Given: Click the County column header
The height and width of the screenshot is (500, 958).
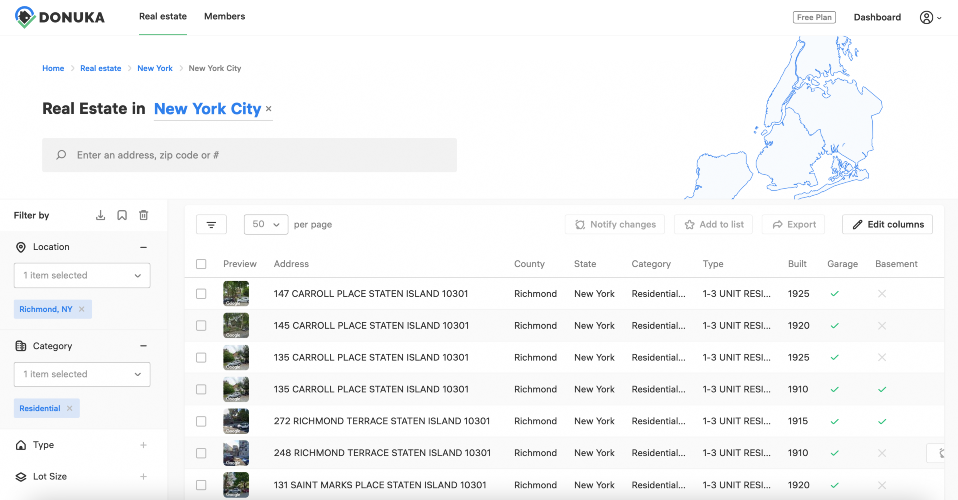Looking at the screenshot, I should click(529, 264).
